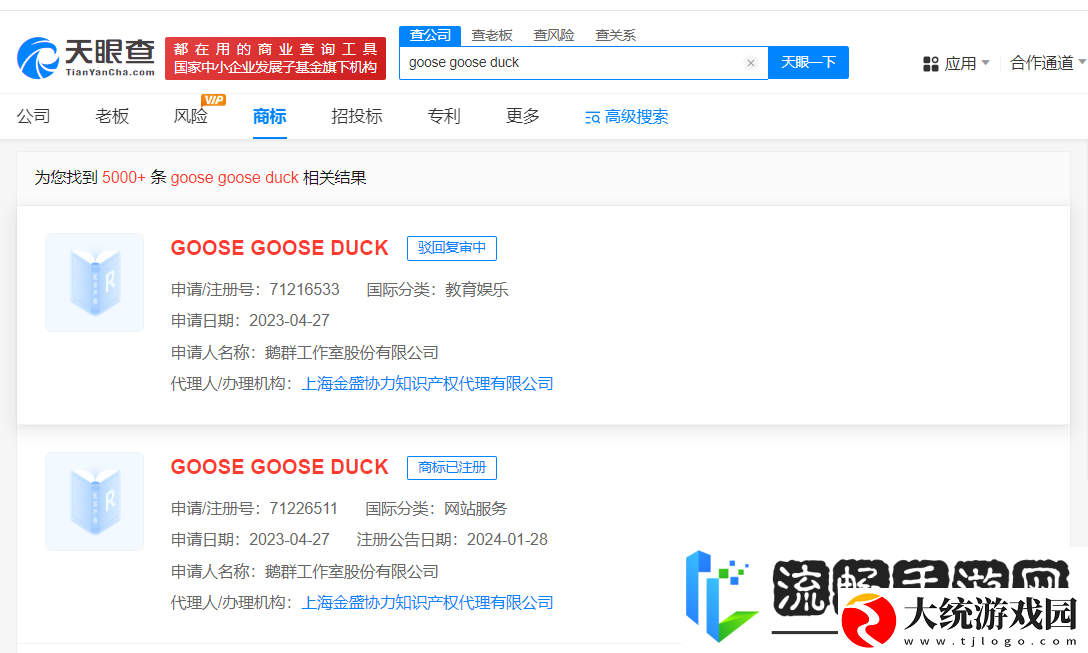This screenshot has height=653, width=1088.
Task: Select the 查关系 search tab
Action: [615, 35]
